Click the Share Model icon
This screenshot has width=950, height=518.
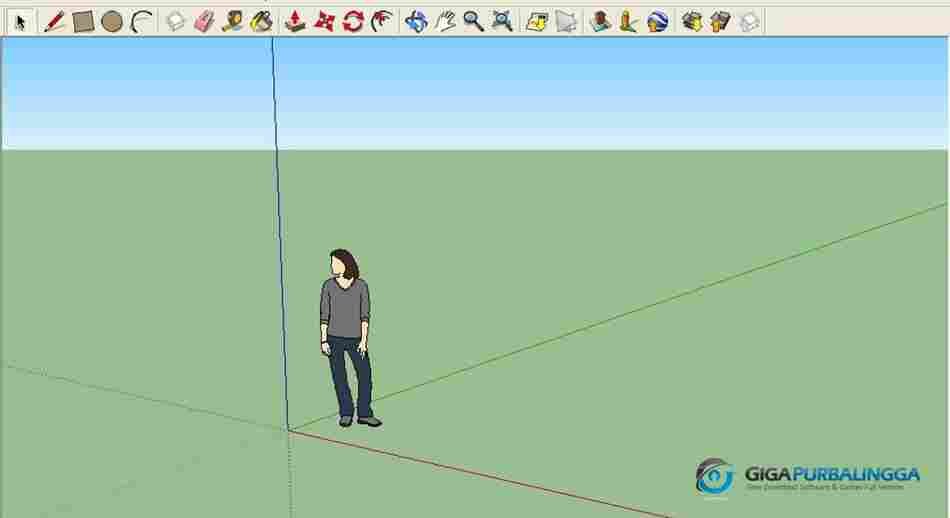(720, 22)
